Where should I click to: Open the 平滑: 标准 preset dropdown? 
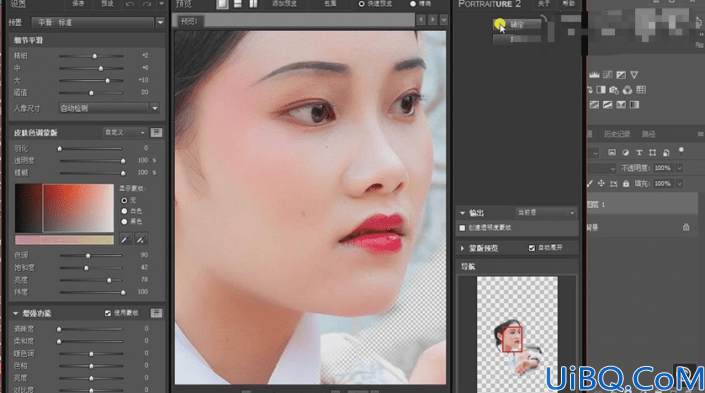click(x=98, y=22)
